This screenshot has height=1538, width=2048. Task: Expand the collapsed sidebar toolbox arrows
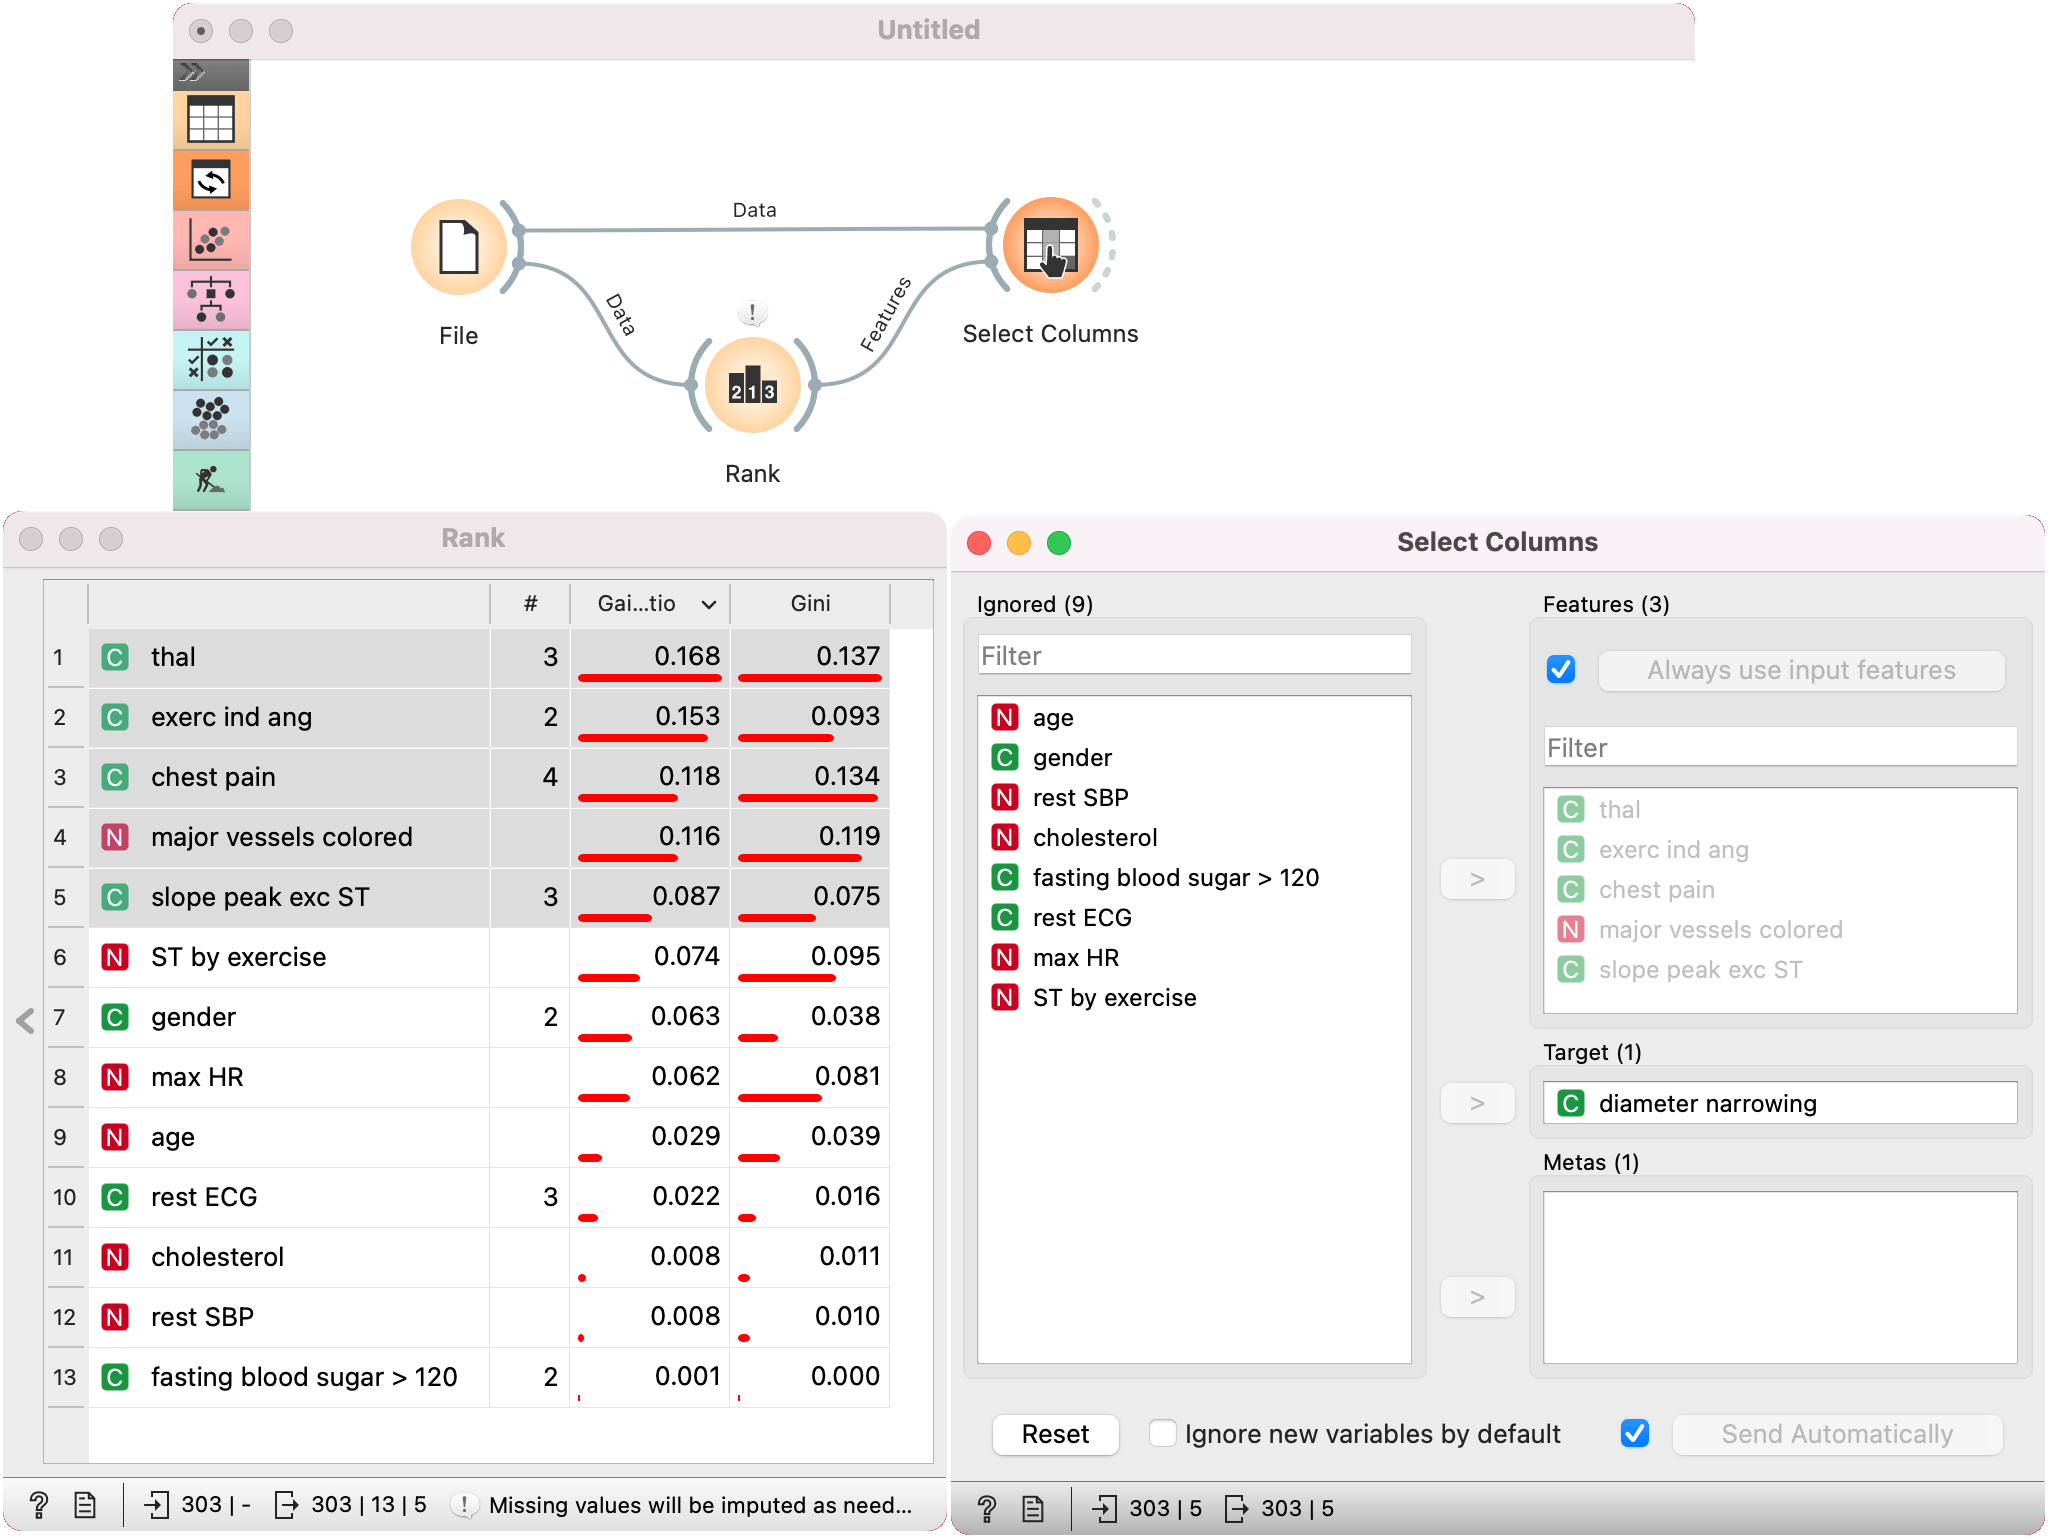coord(192,73)
